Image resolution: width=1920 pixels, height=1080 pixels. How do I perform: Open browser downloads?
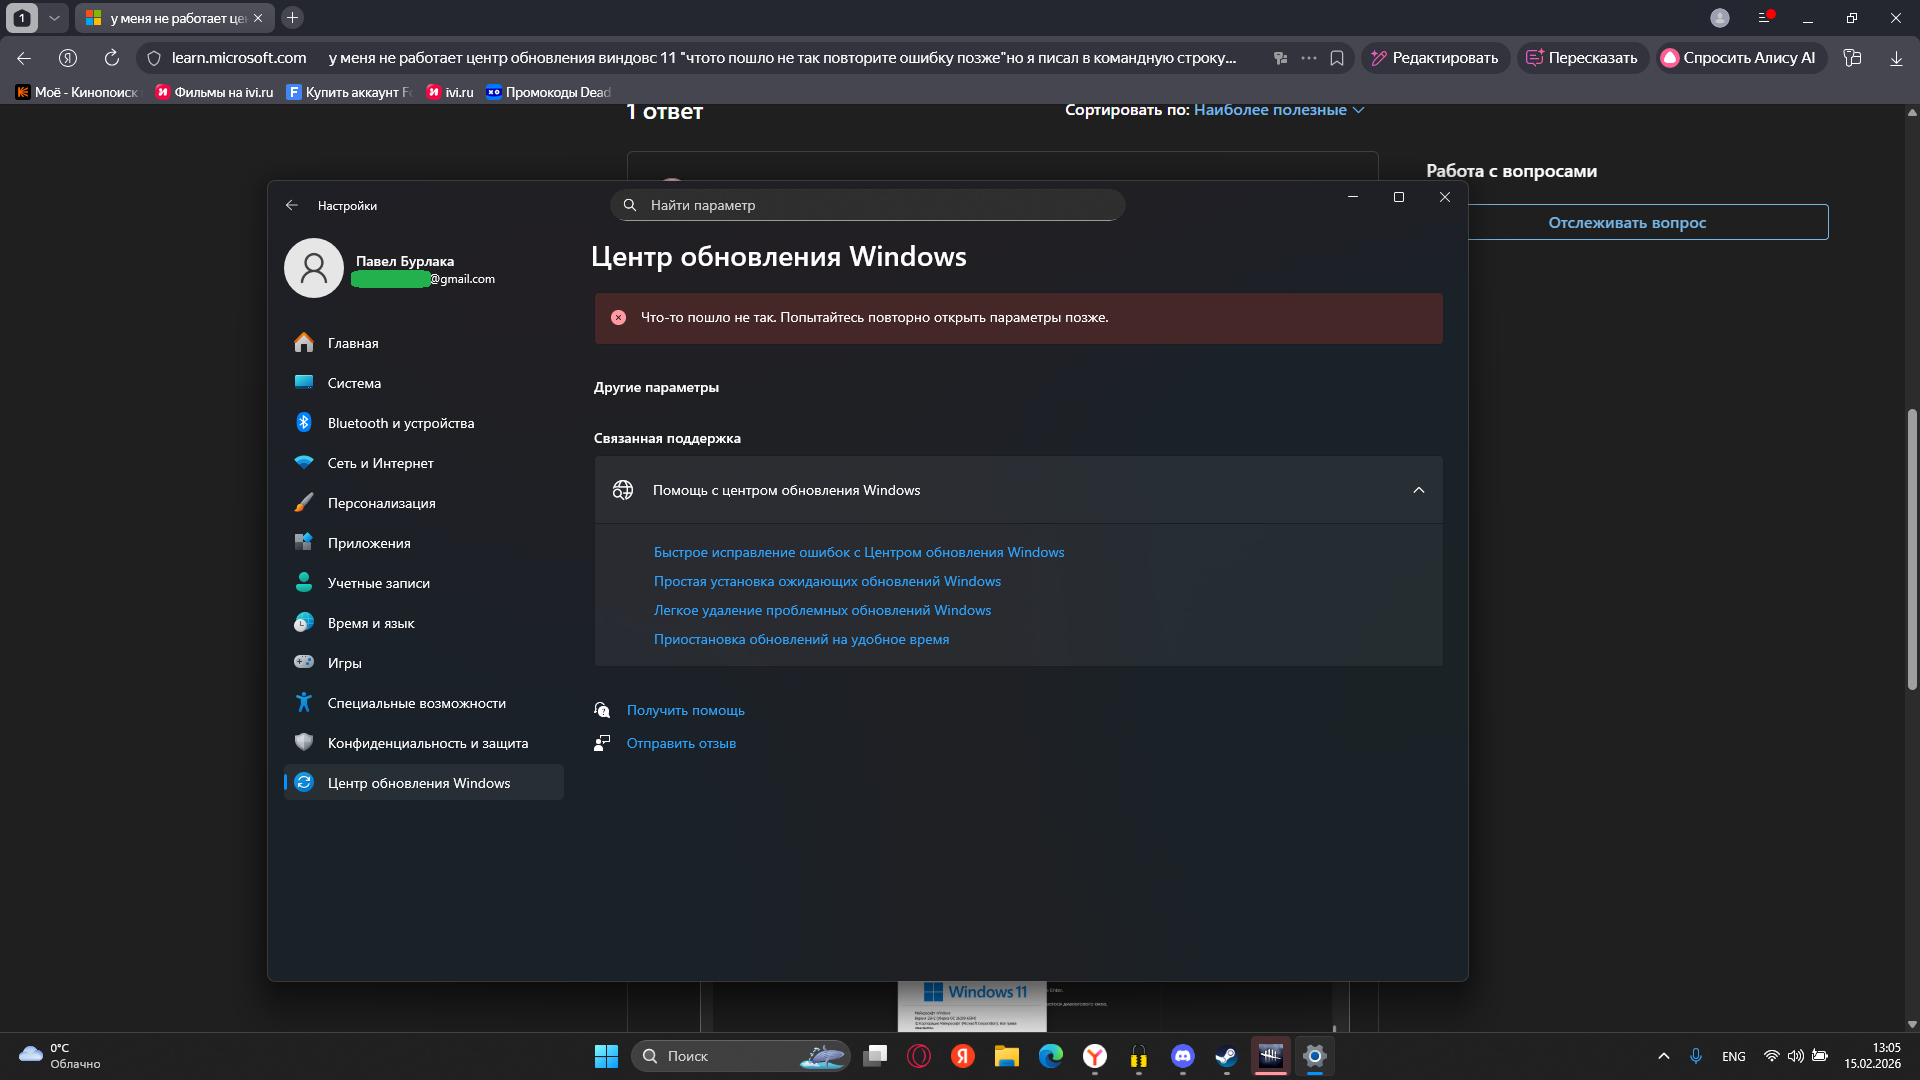coord(1896,58)
